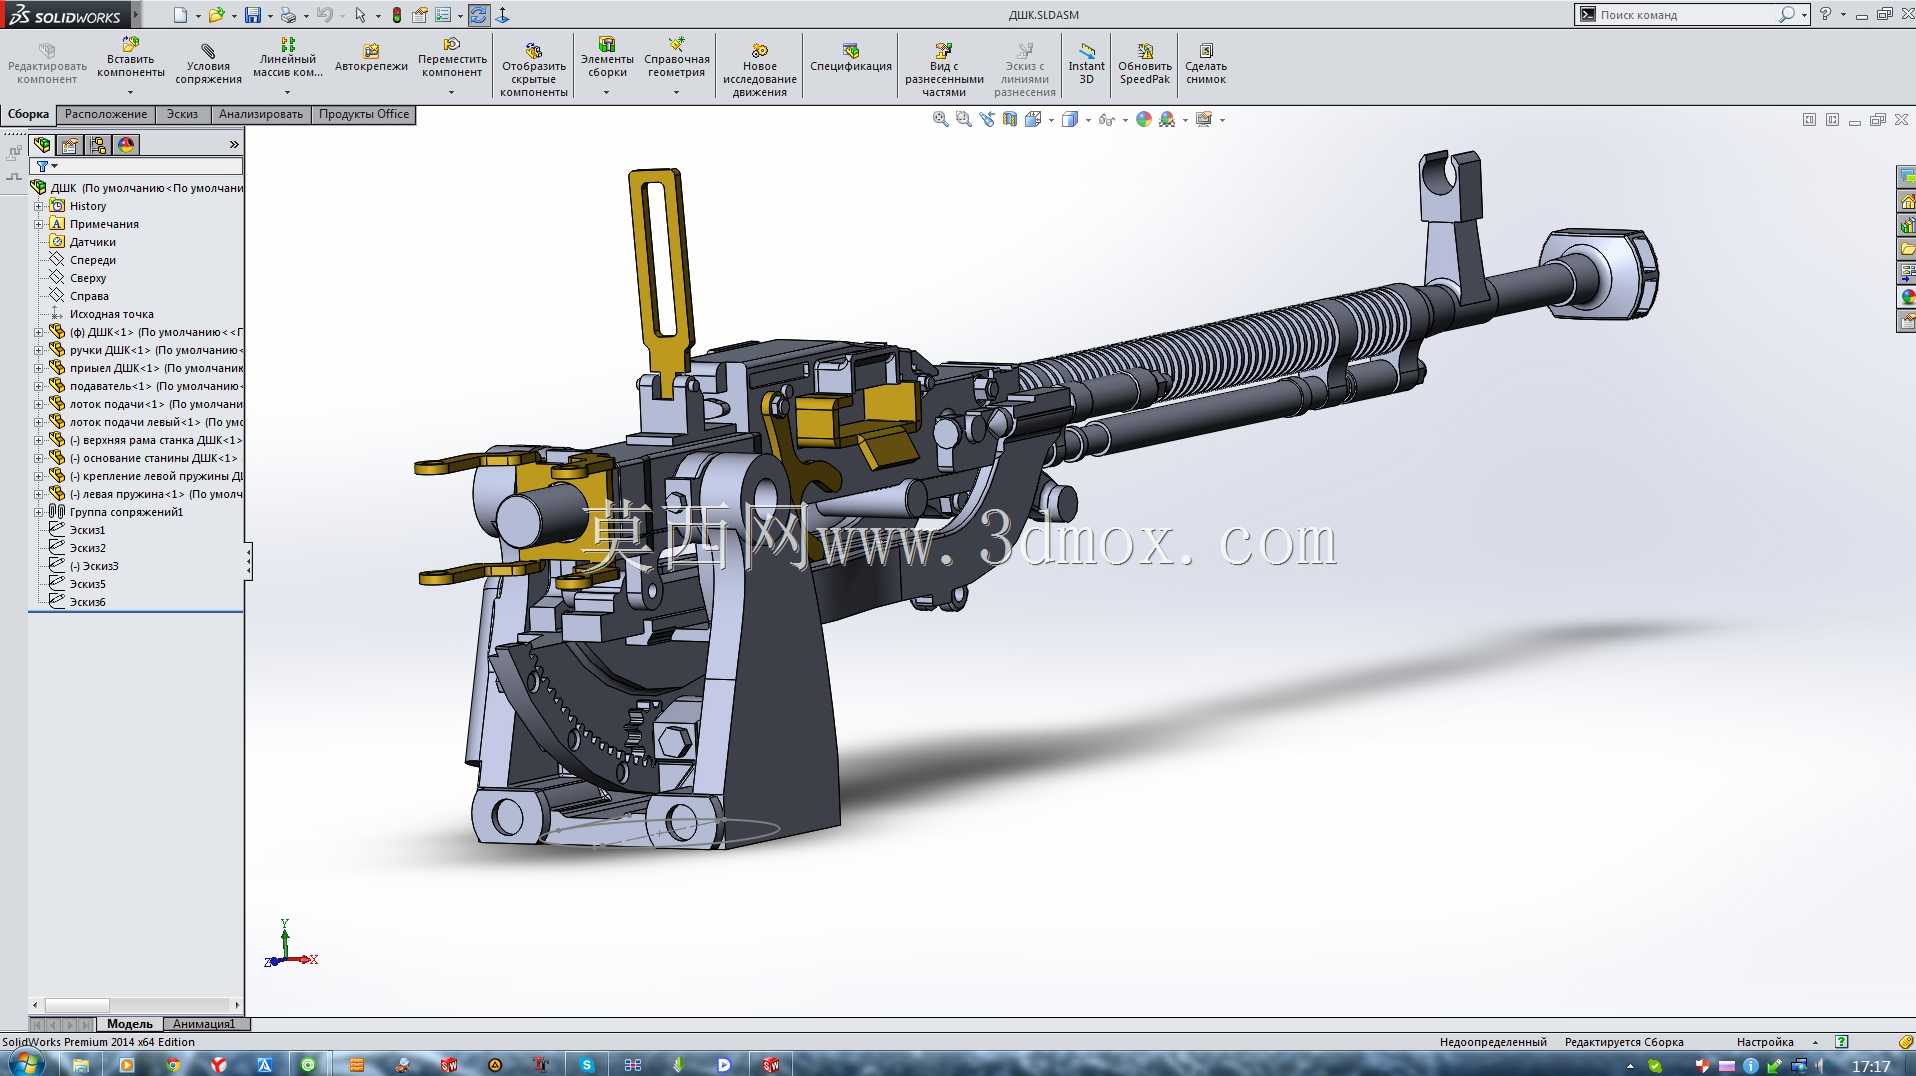Click the Edit Appearance color ball icon
1916x1076 pixels.
tap(1144, 119)
